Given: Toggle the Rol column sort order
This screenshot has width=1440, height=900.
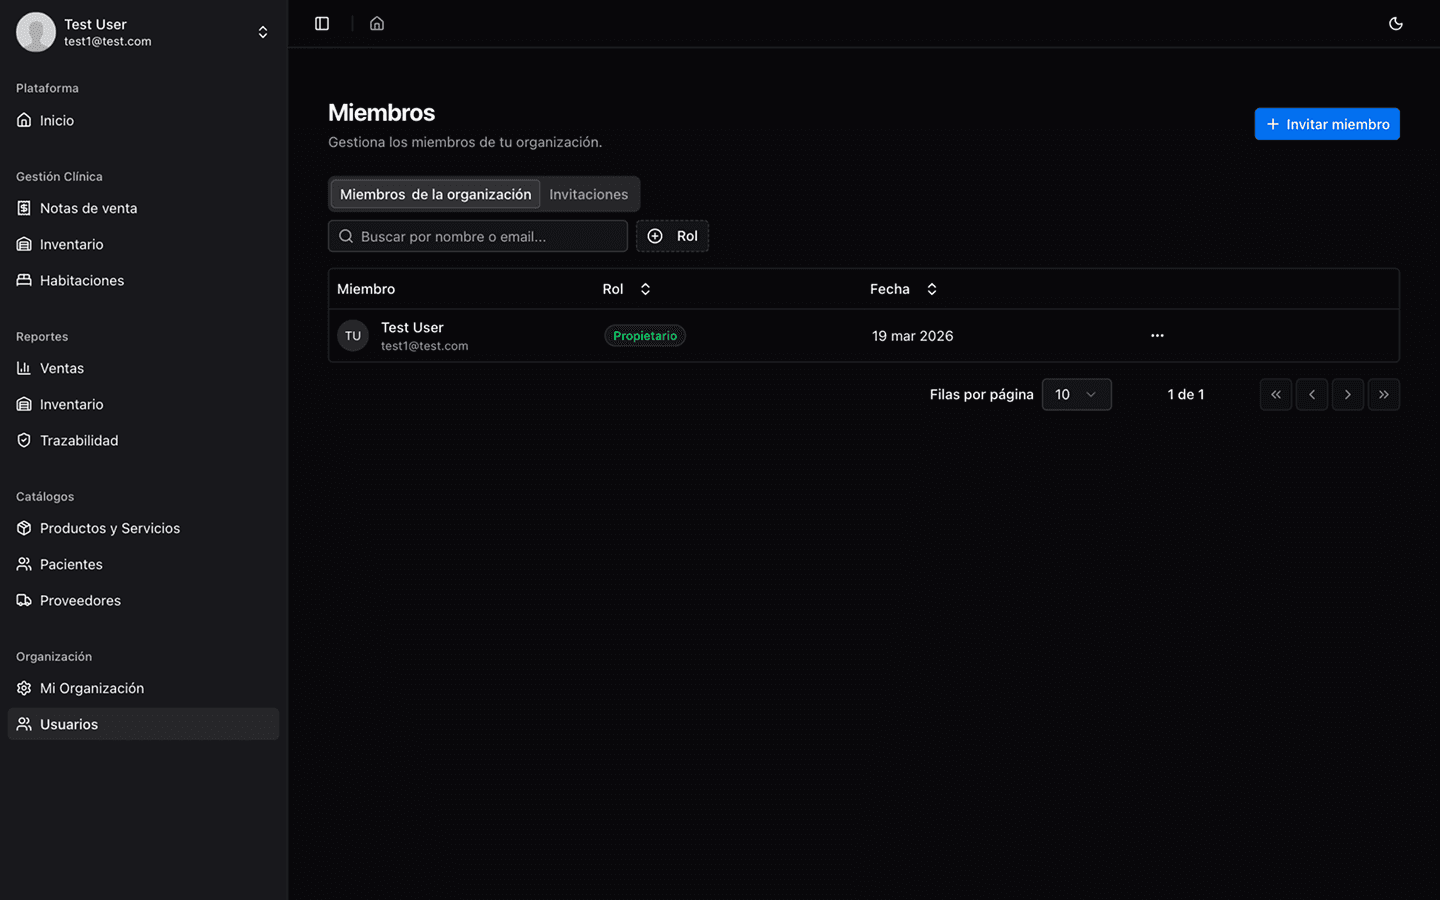Looking at the screenshot, I should click(645, 289).
